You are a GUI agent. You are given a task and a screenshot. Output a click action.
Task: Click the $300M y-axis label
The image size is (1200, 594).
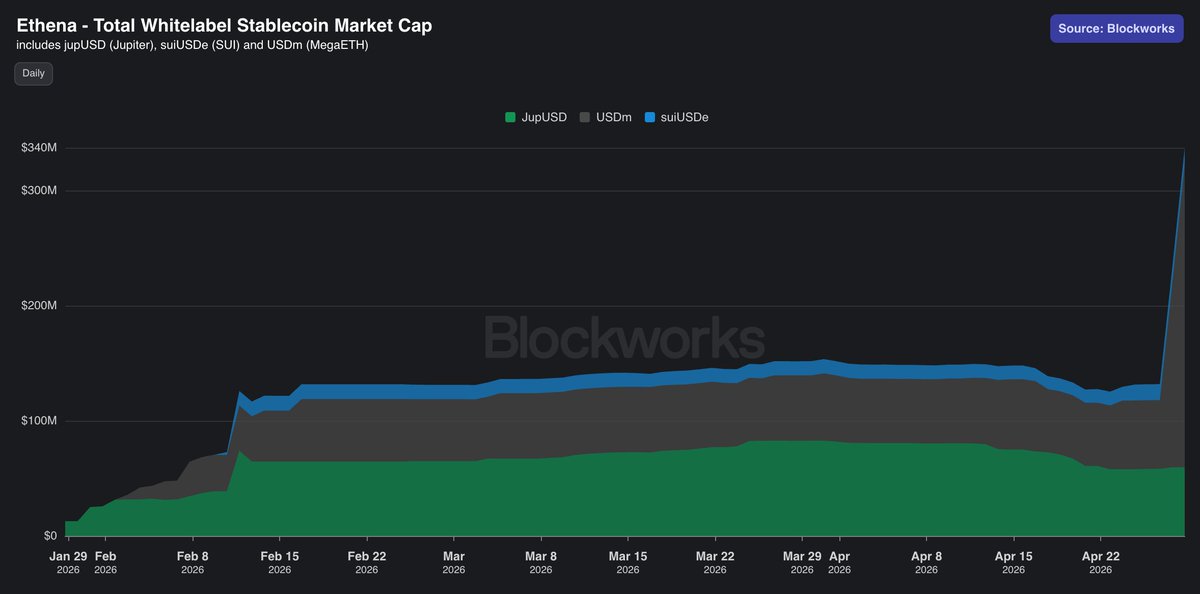point(39,190)
